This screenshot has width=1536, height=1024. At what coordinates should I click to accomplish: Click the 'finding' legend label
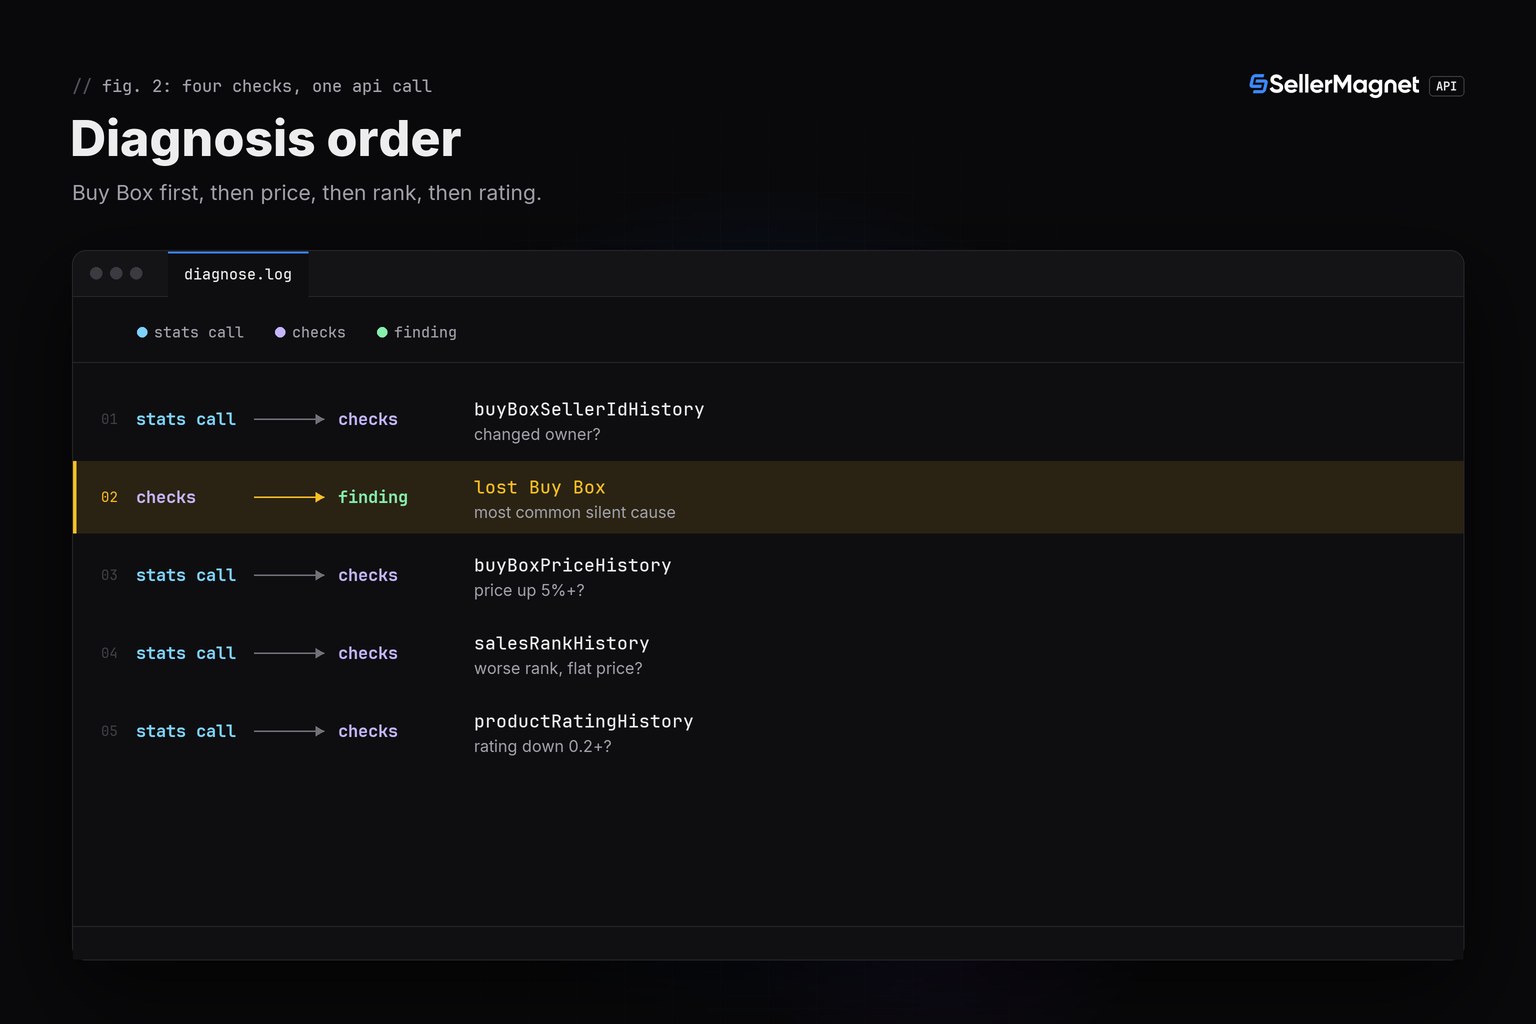click(425, 332)
